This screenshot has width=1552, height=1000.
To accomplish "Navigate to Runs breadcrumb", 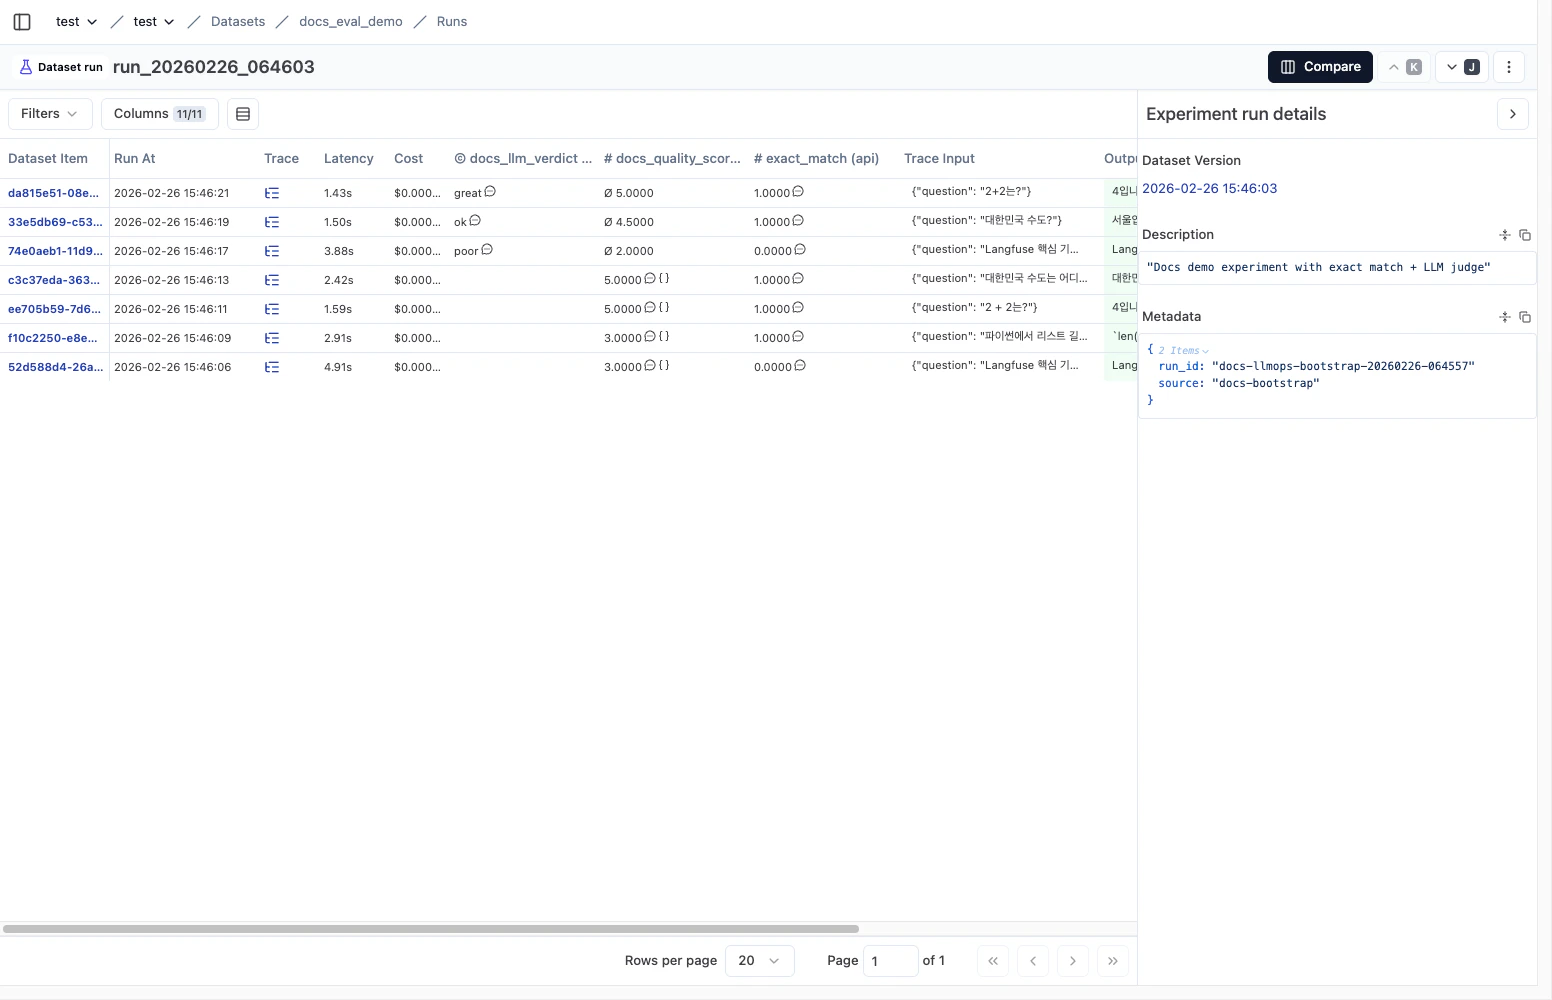I will pos(452,21).
